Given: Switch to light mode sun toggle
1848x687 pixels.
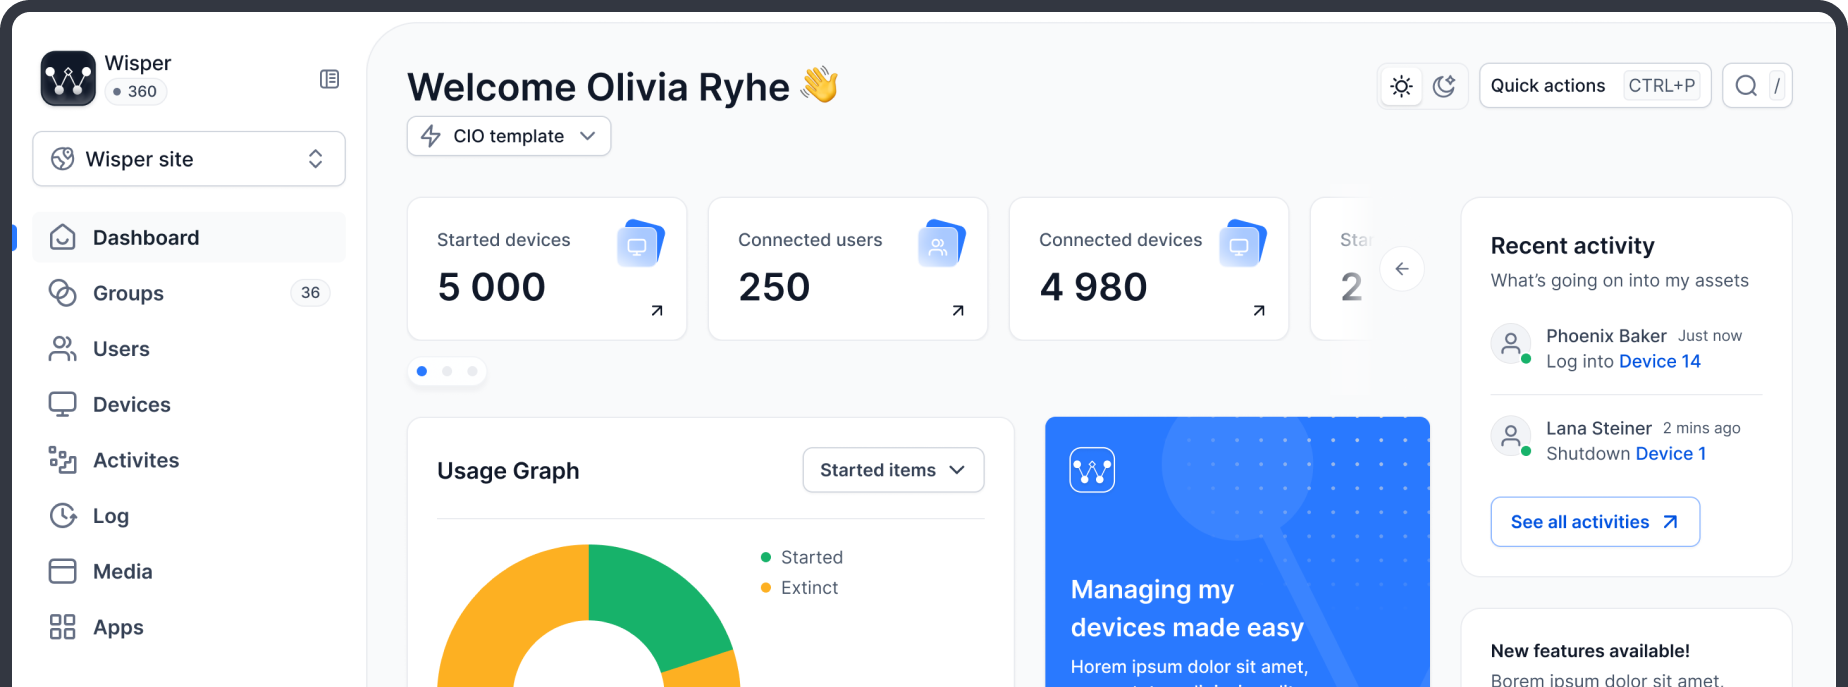Looking at the screenshot, I should 1402,86.
